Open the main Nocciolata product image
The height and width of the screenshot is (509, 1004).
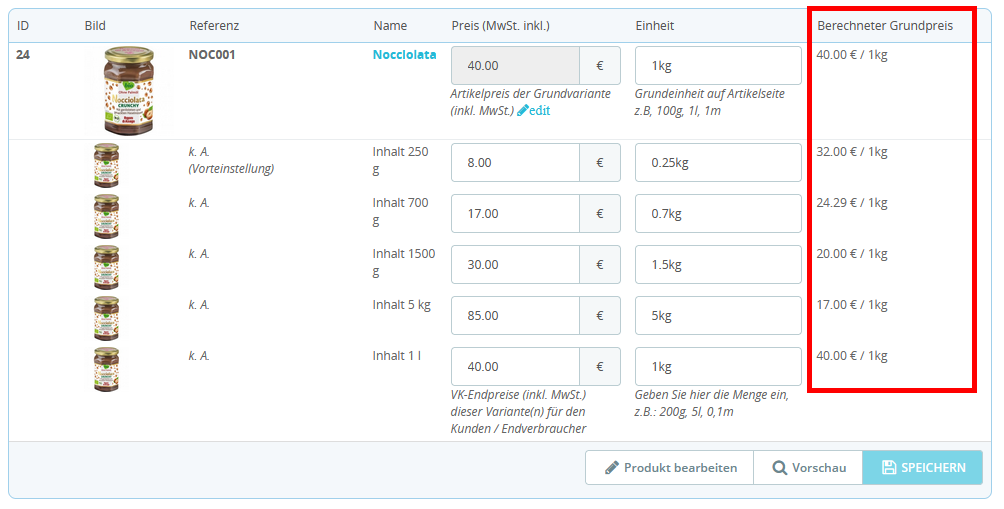[x=129, y=91]
